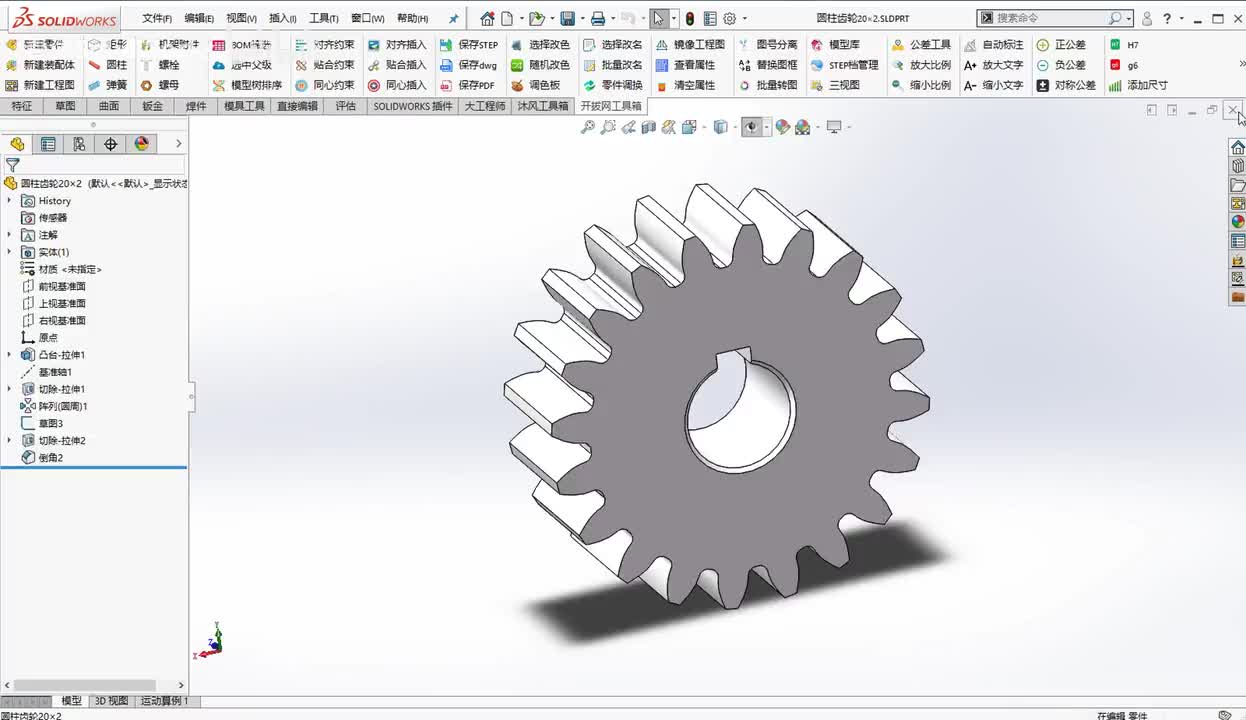Click the 螺母 nut tool
This screenshot has width=1246, height=720.
point(160,85)
